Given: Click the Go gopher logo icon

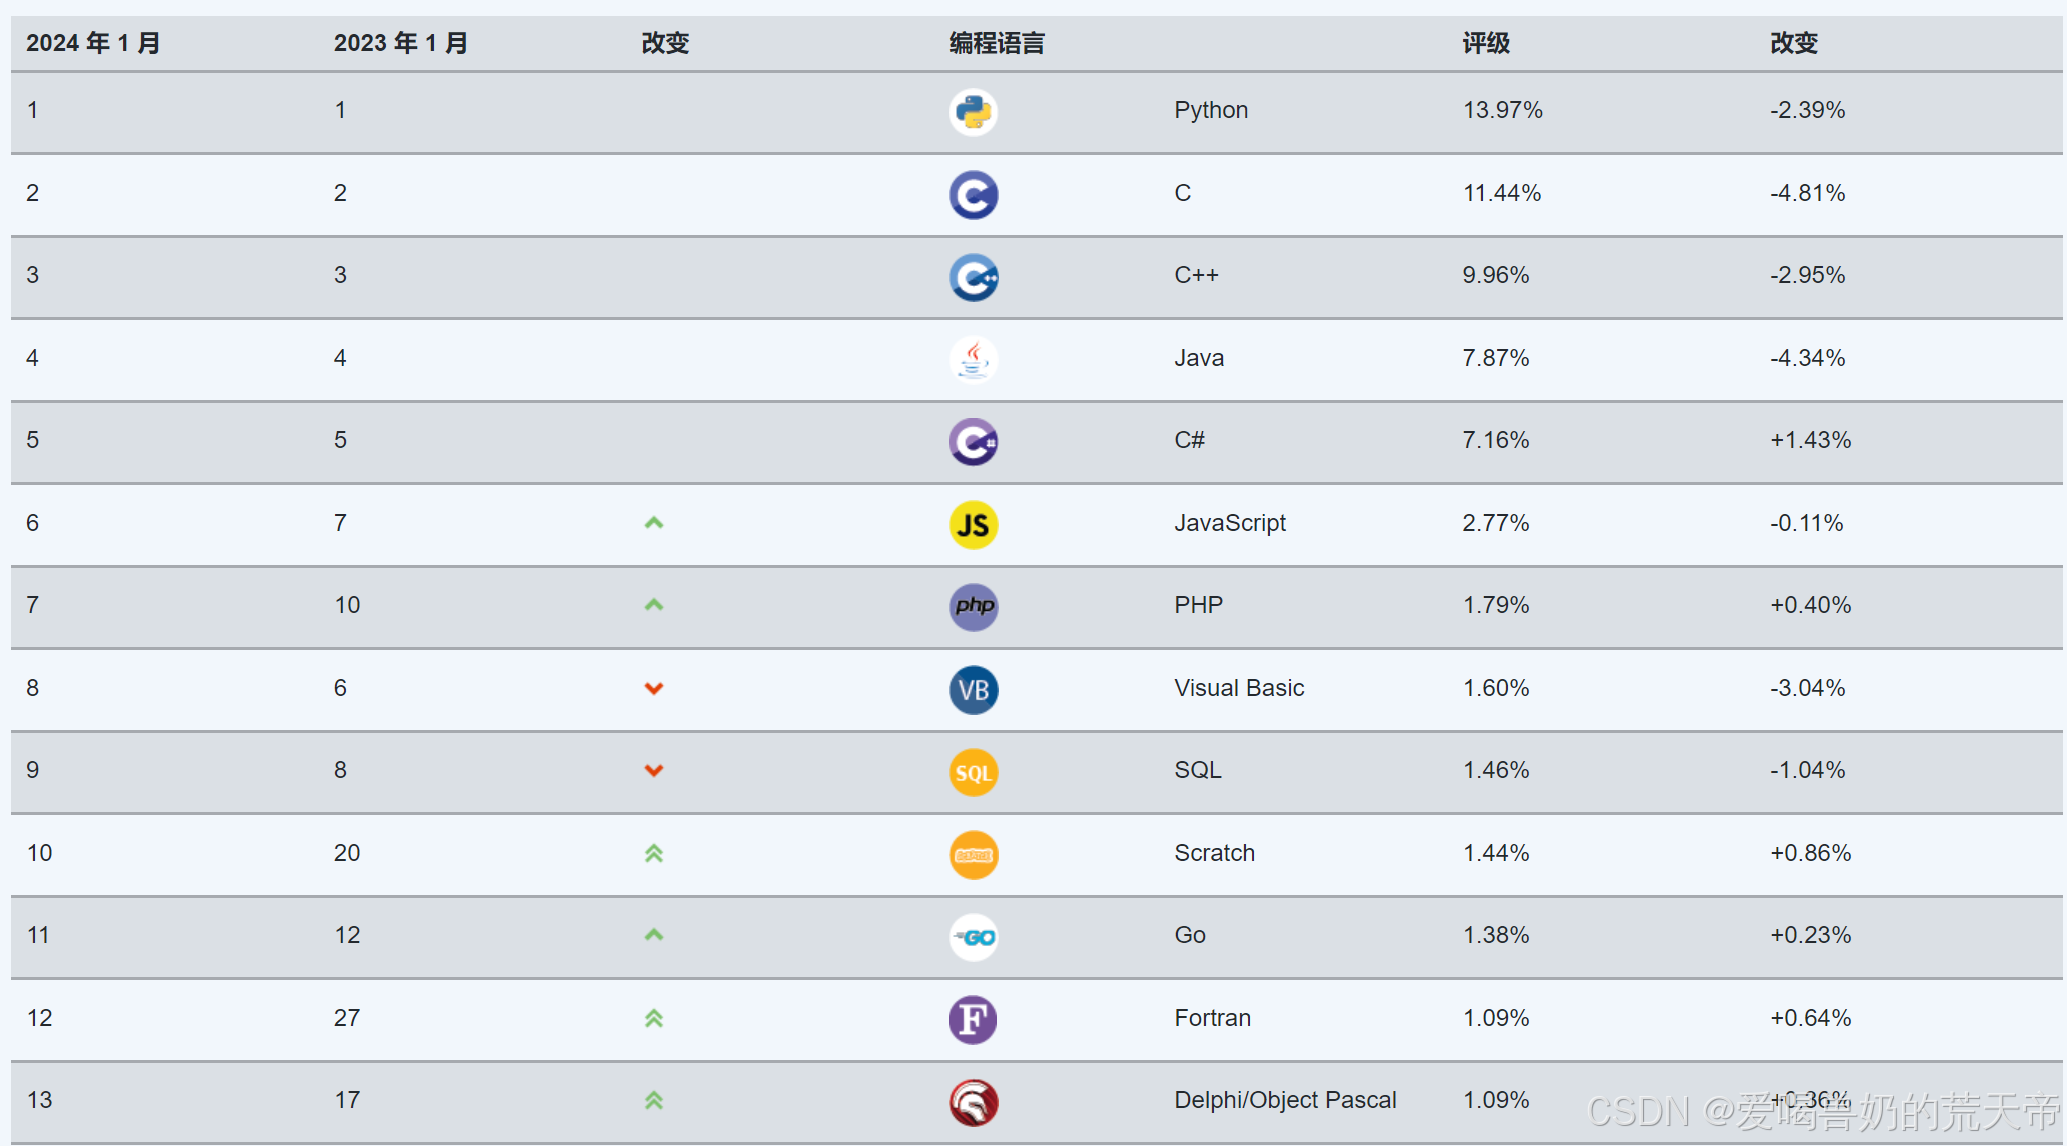Looking at the screenshot, I should pyautogui.click(x=973, y=937).
